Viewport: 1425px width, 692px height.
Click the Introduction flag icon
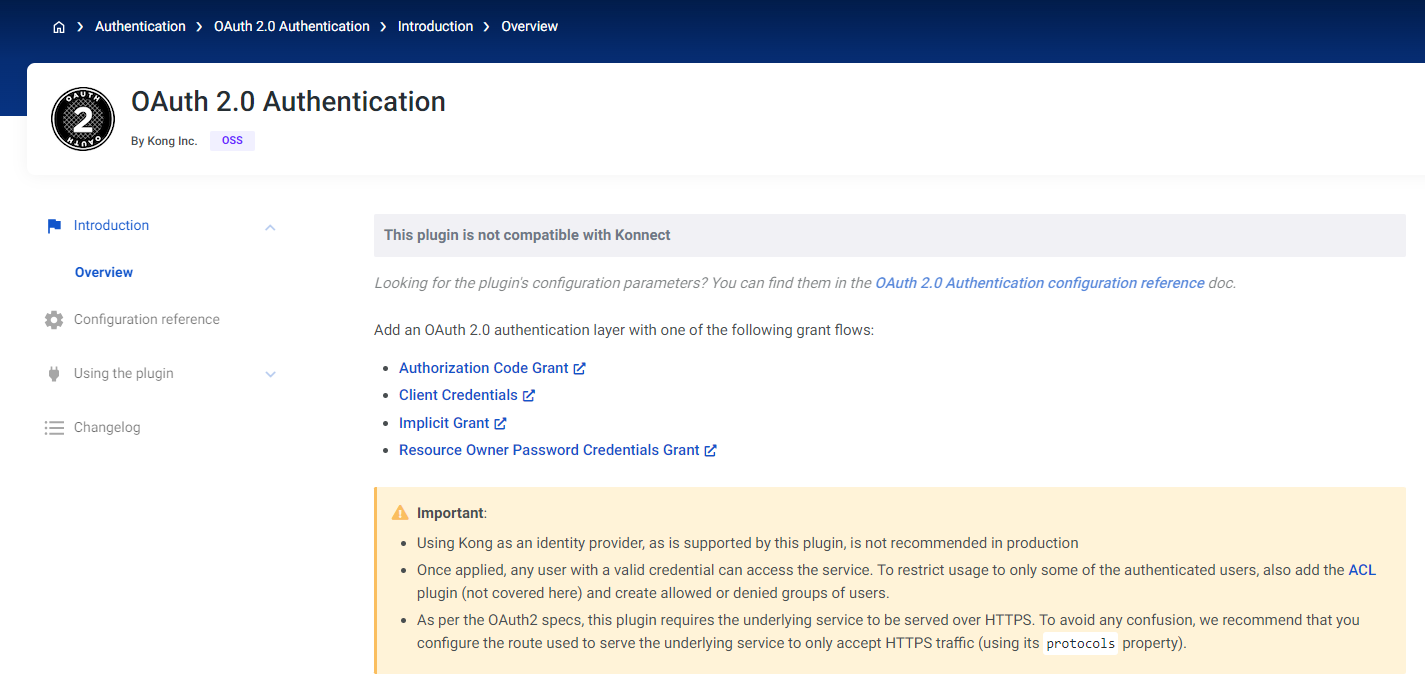tap(54, 226)
